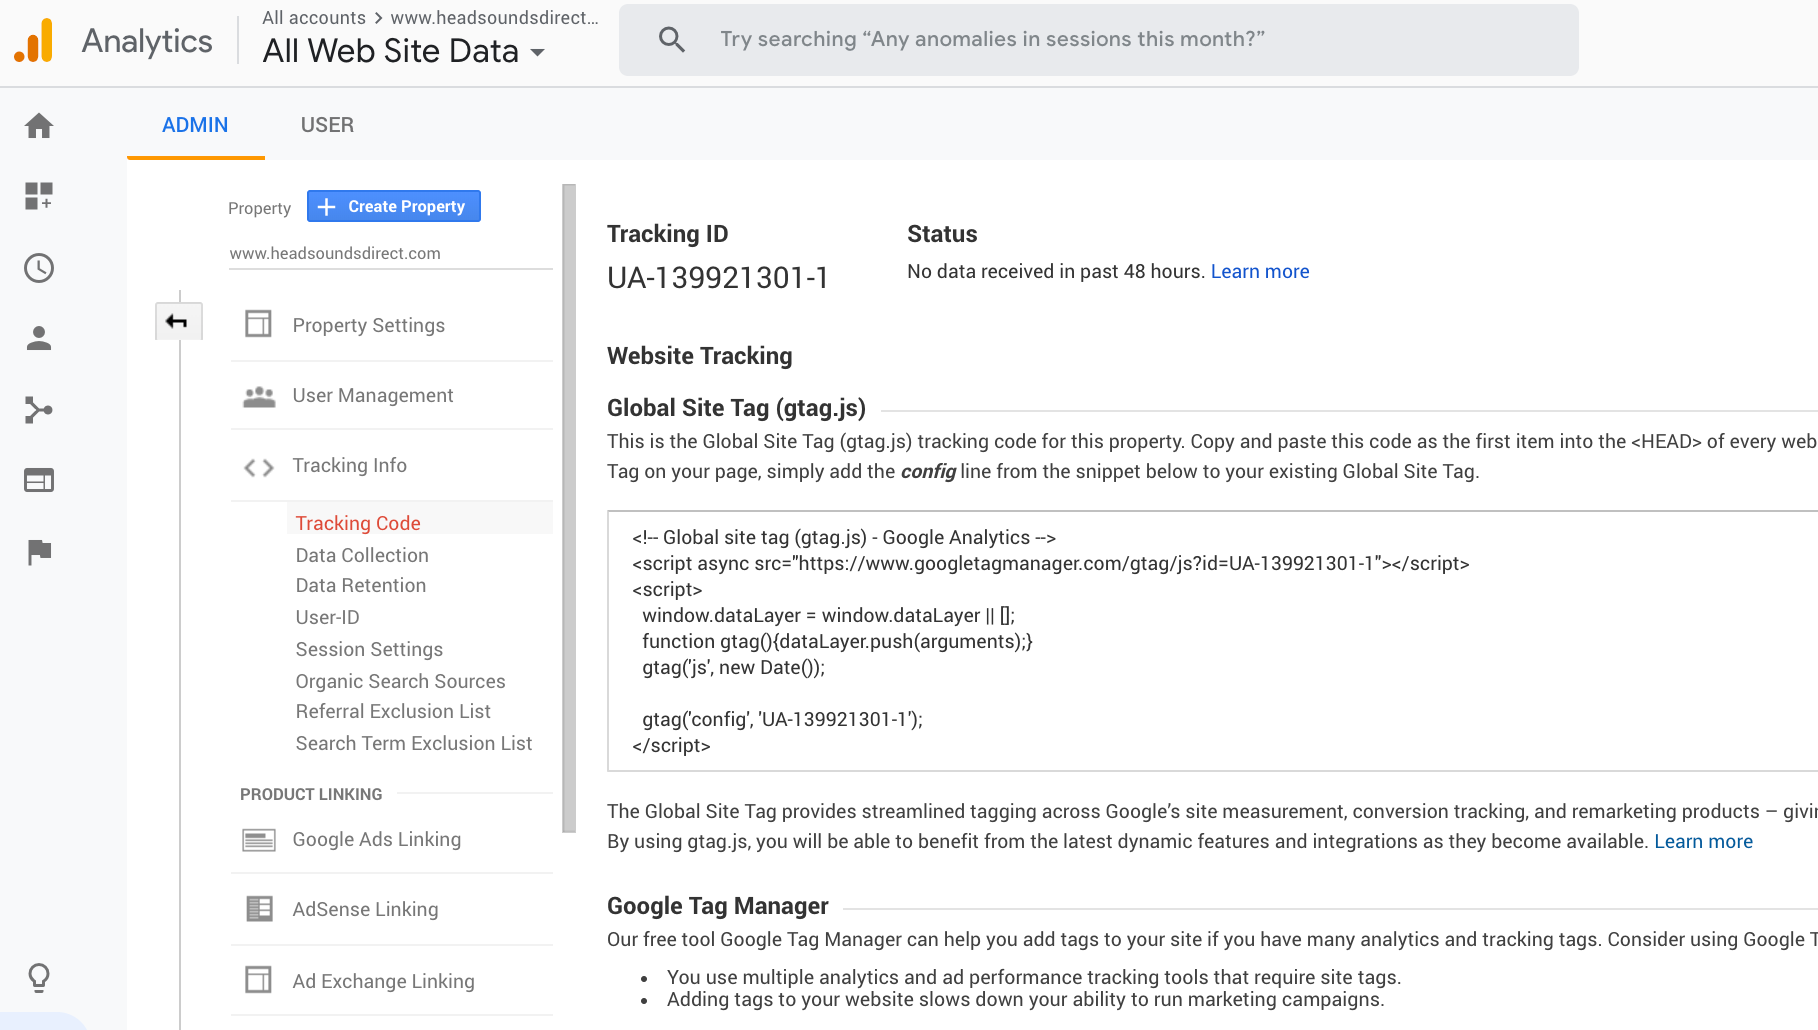Image resolution: width=1818 pixels, height=1030 pixels.
Task: Switch to the USER tab
Action: (x=327, y=125)
